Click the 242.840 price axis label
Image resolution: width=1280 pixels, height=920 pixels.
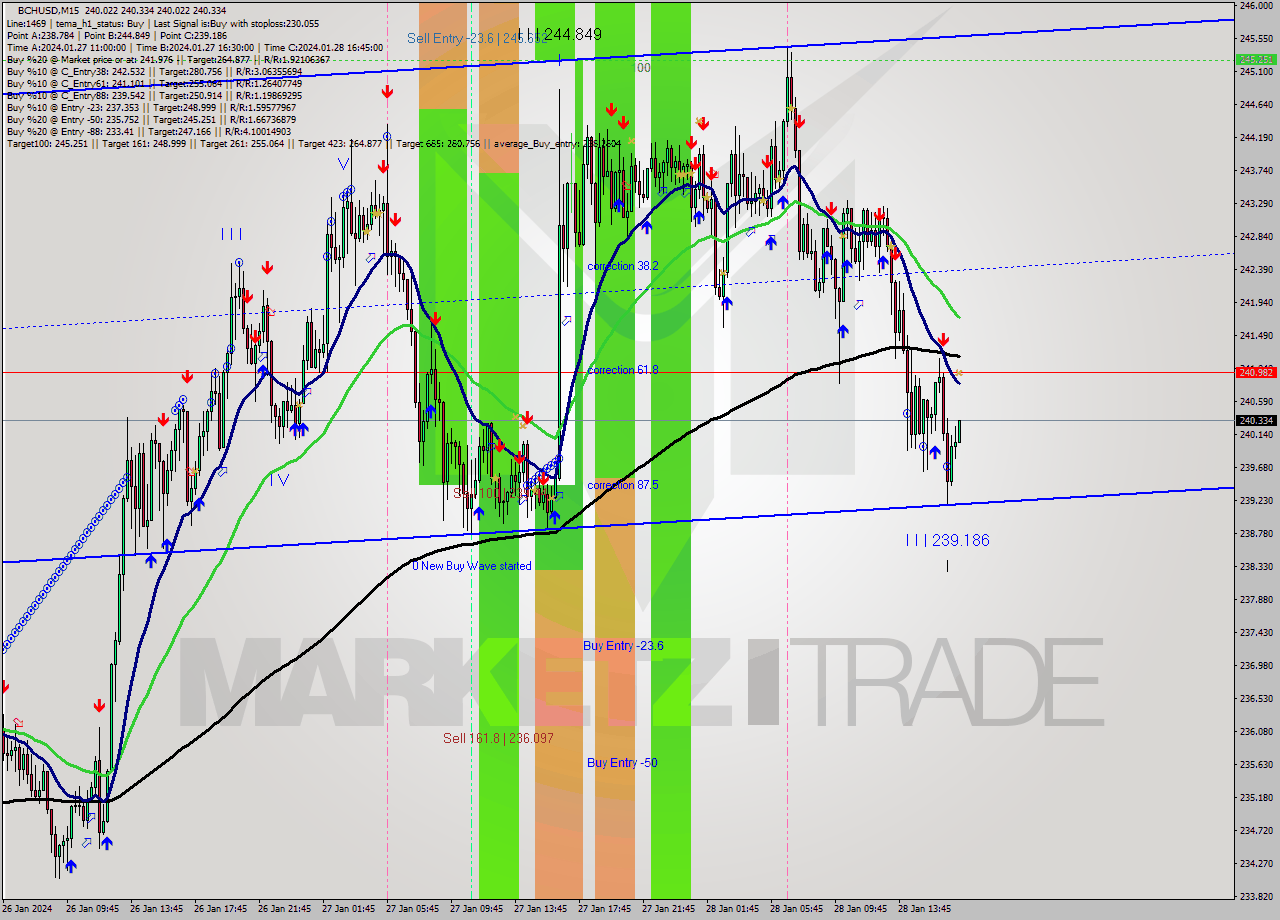click(x=1256, y=236)
